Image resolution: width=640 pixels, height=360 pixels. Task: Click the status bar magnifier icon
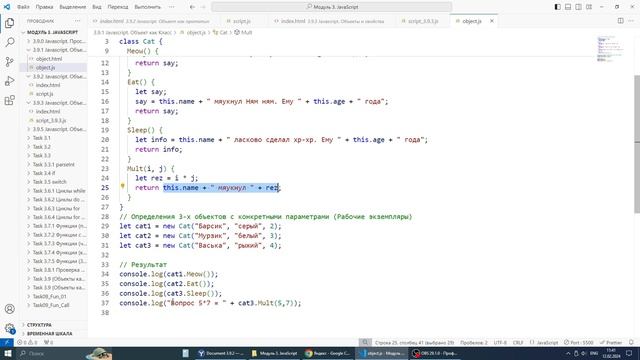coord(365,342)
